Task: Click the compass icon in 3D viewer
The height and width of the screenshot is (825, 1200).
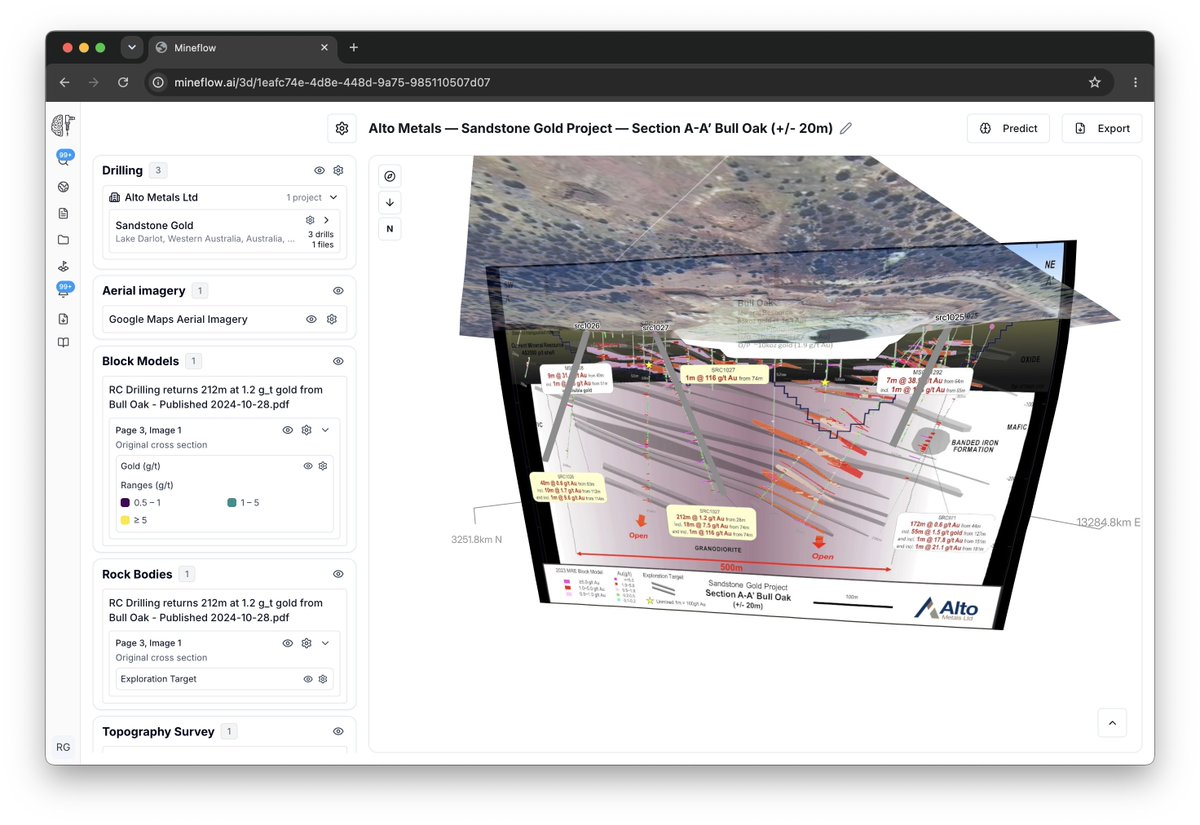Action: click(x=390, y=176)
